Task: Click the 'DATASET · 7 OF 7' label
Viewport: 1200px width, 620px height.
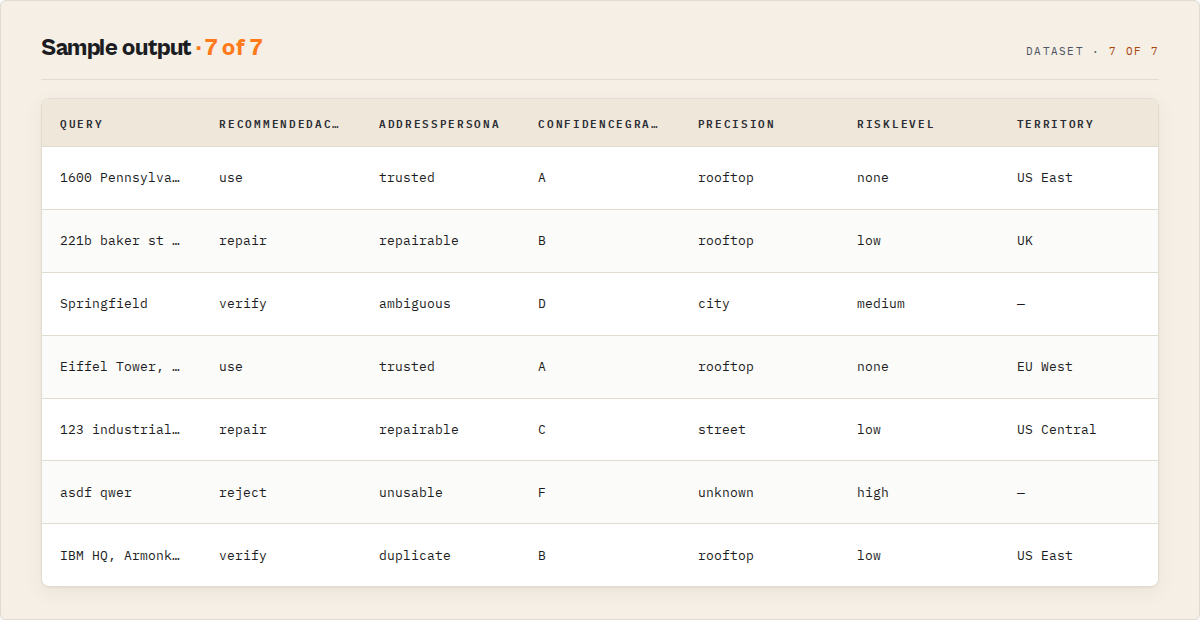Action: [x=1092, y=51]
